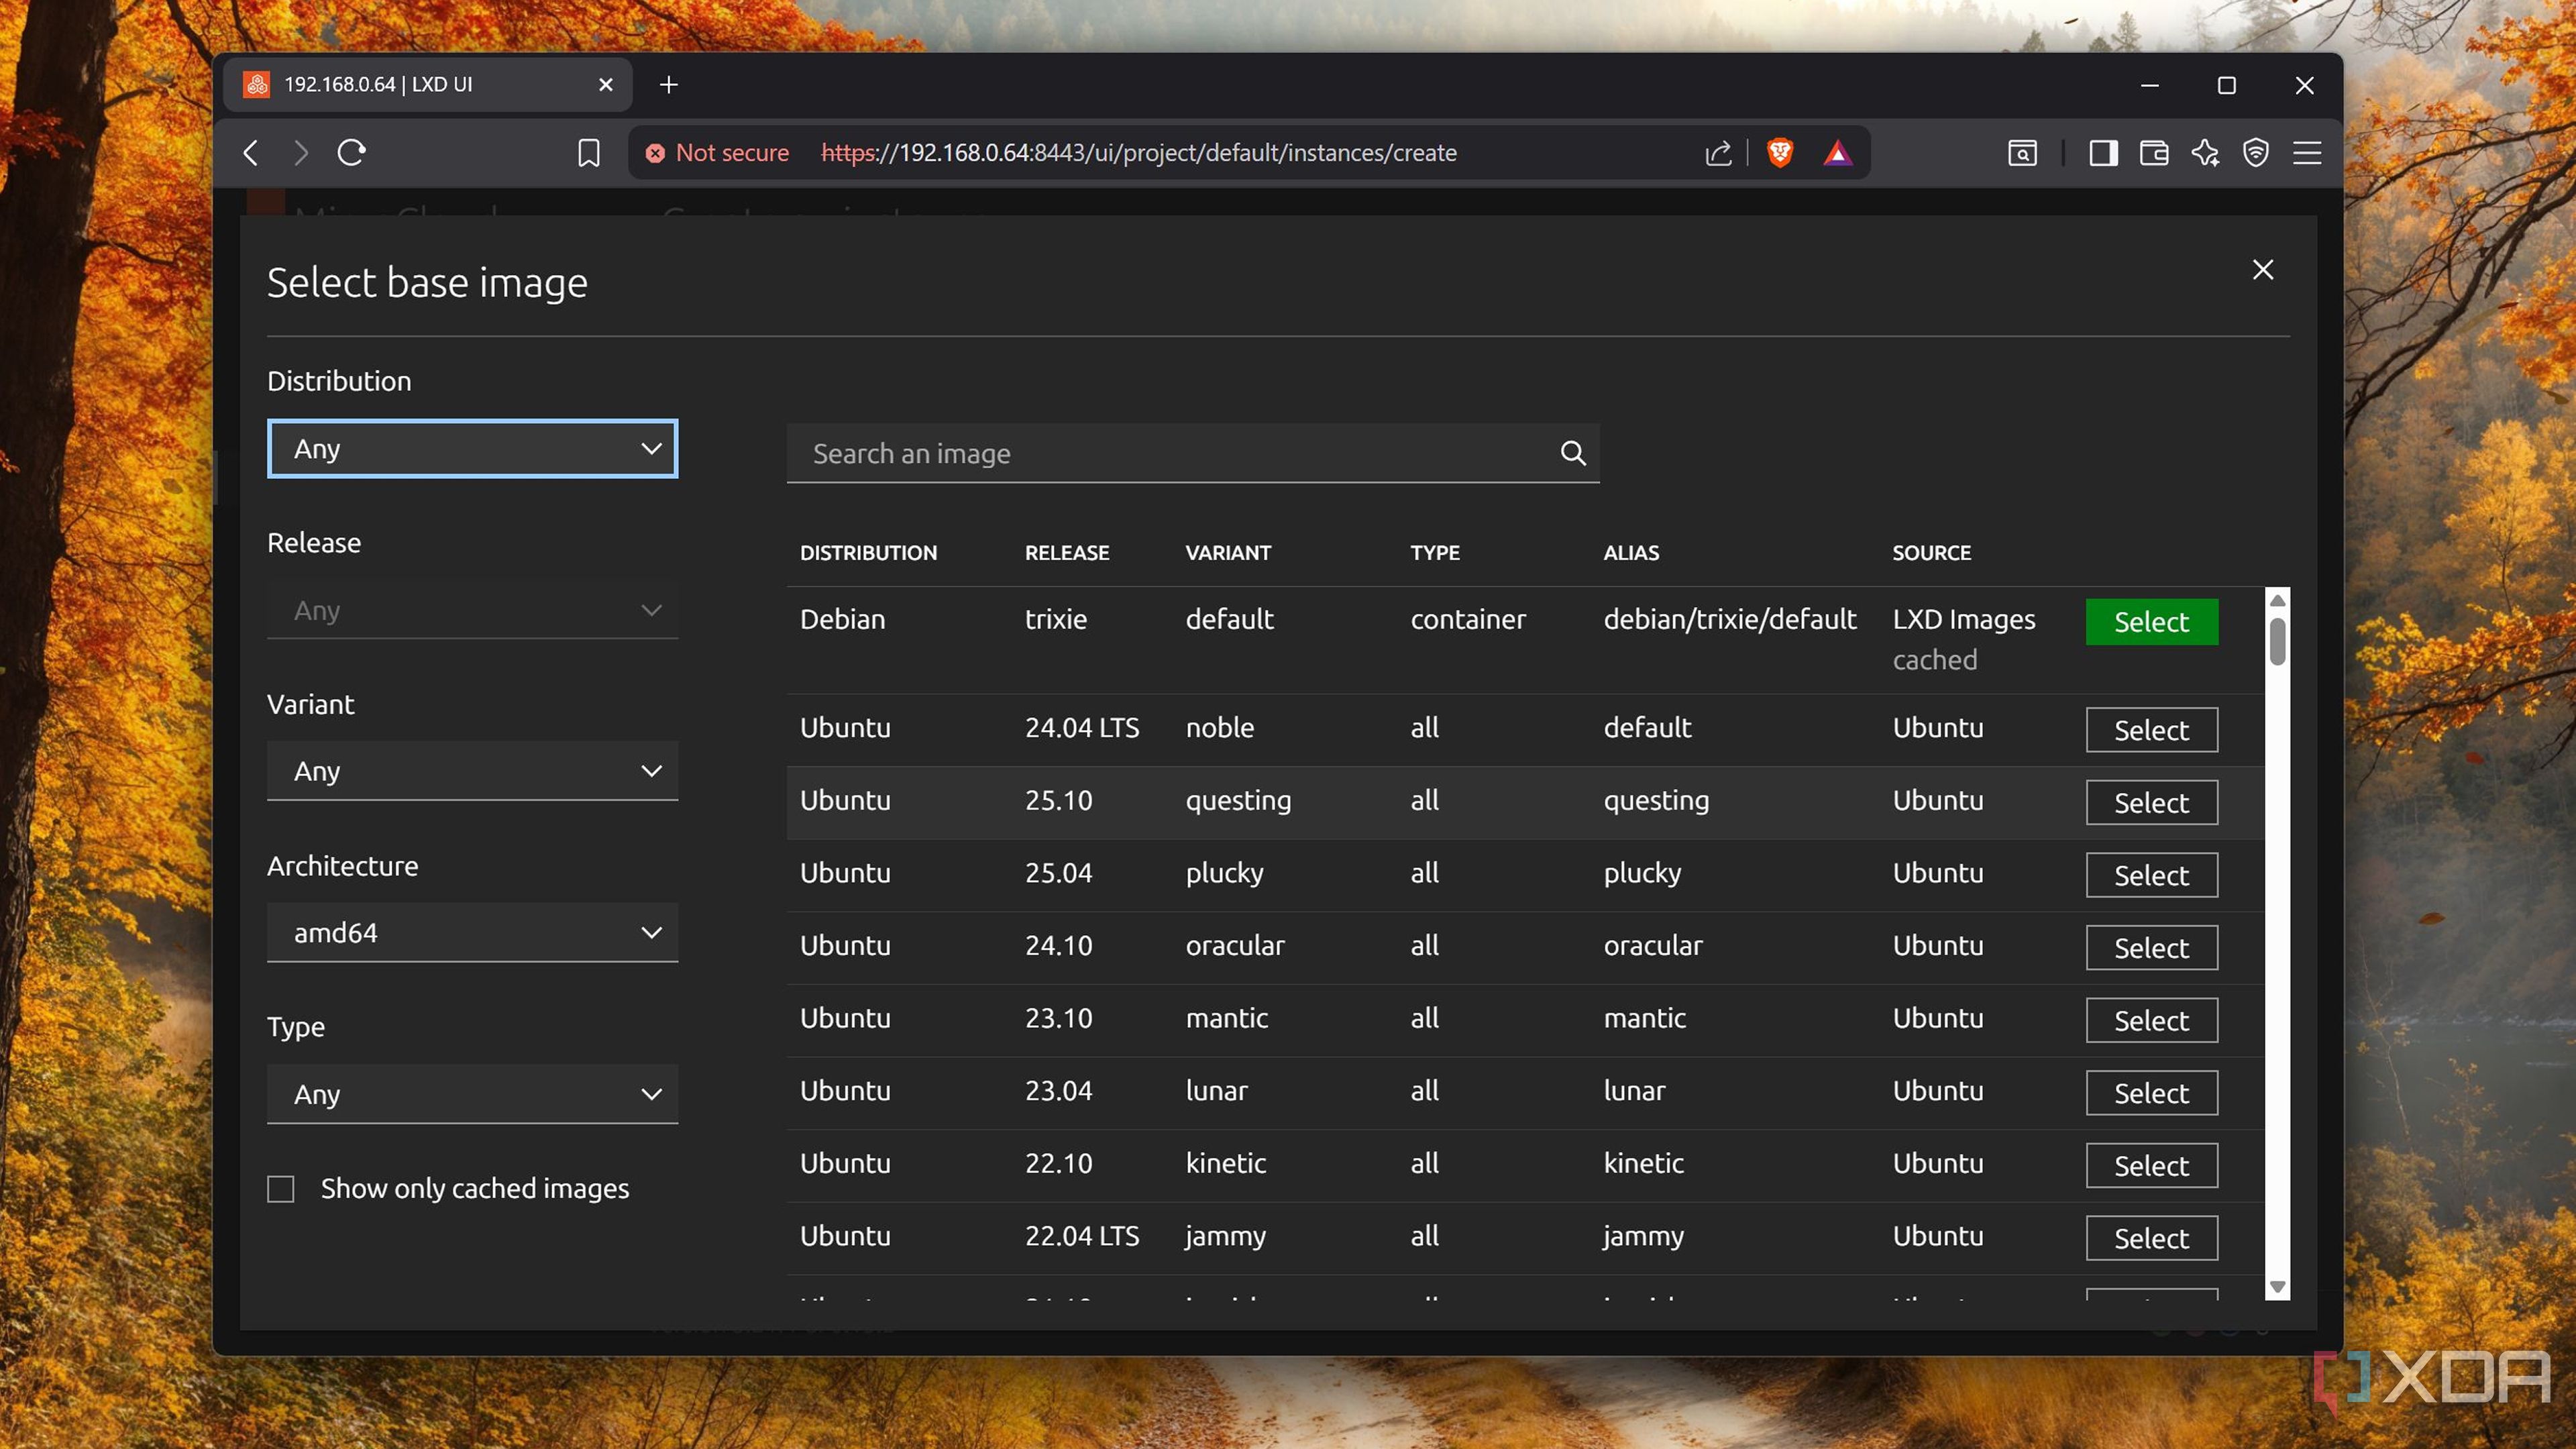The image size is (2576, 1449).
Task: Click the Search an image field
Action: pos(1192,453)
